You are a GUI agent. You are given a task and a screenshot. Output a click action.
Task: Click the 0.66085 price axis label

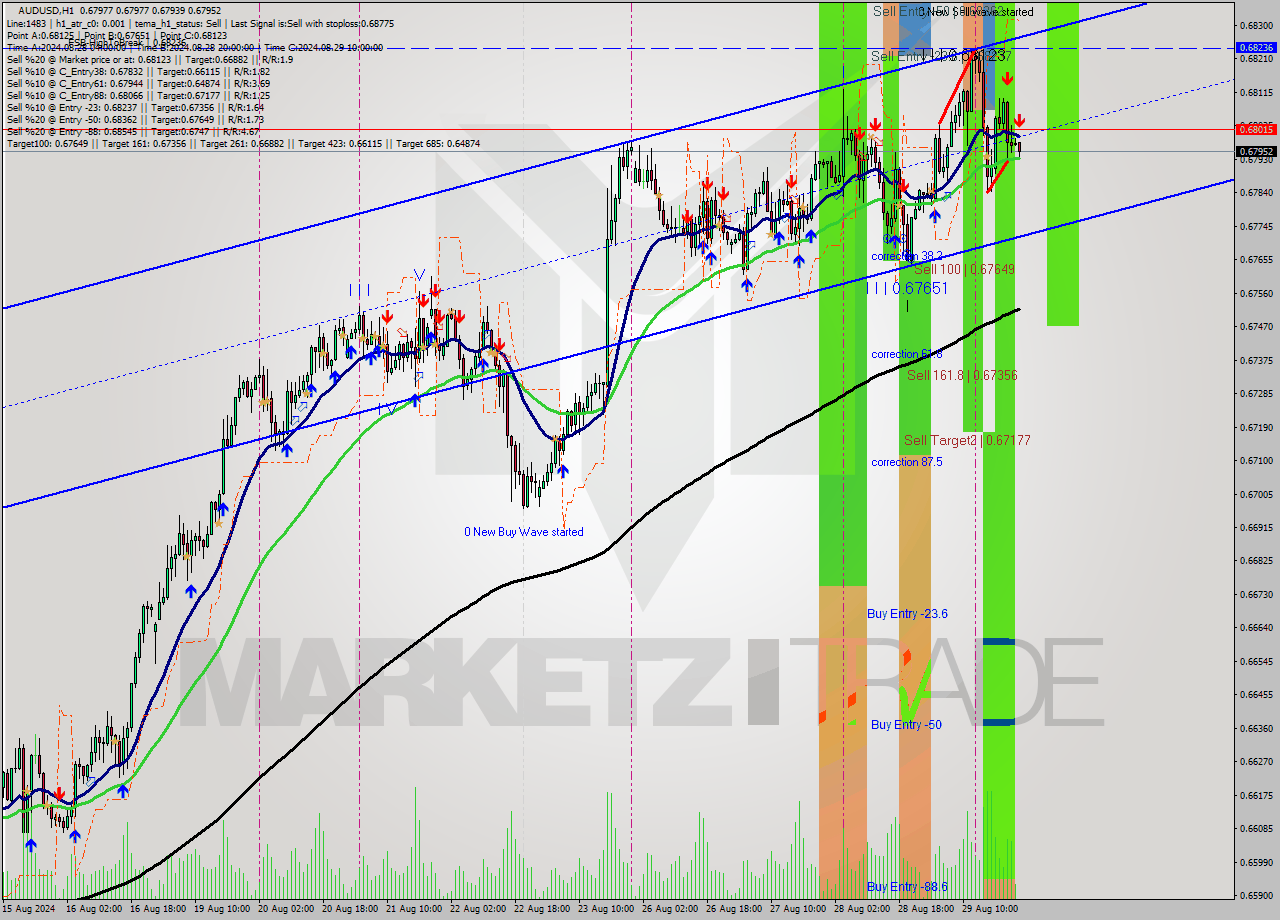1256,829
